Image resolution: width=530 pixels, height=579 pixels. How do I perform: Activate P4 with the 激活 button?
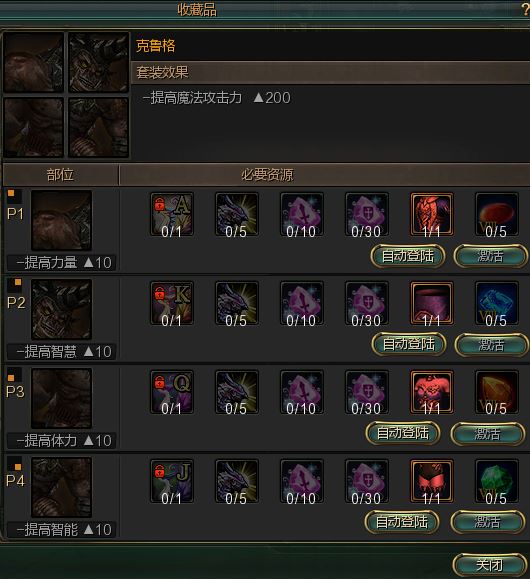(488, 522)
